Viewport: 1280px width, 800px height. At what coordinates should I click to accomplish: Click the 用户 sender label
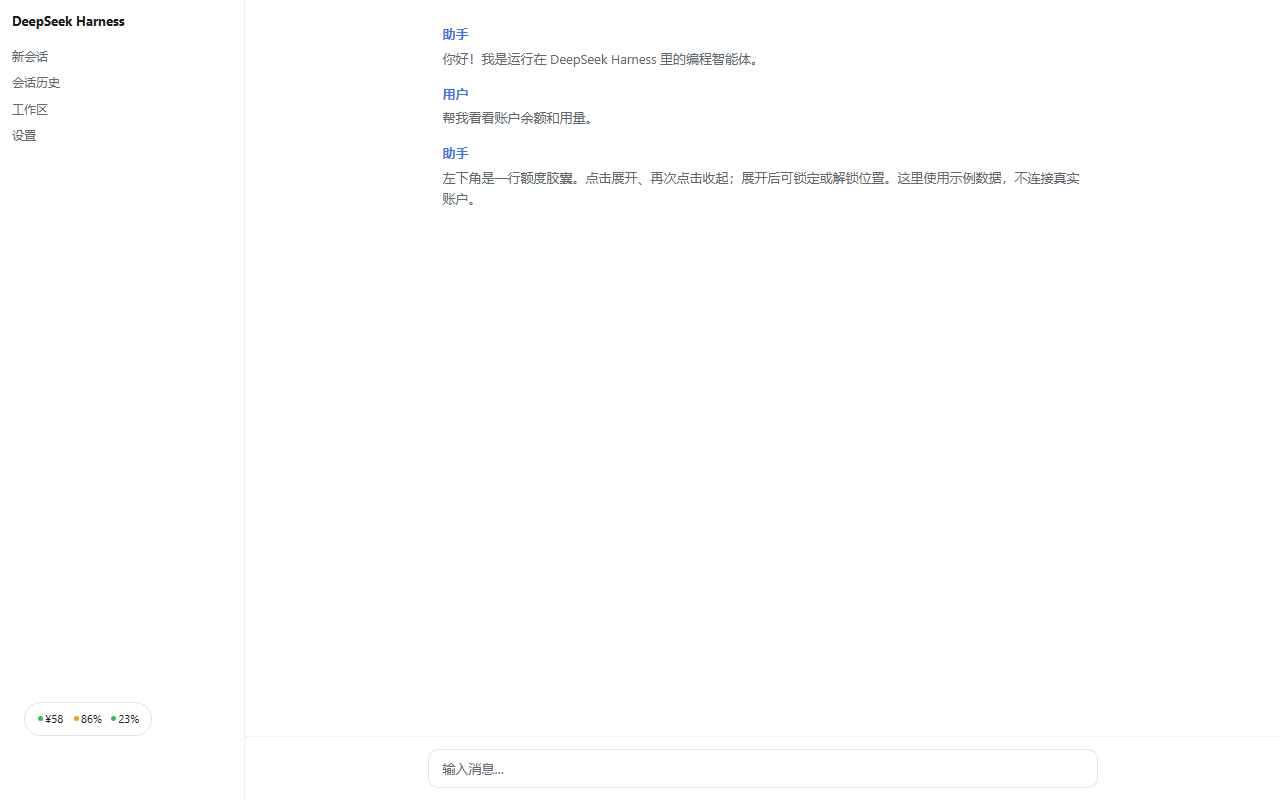pyautogui.click(x=455, y=95)
